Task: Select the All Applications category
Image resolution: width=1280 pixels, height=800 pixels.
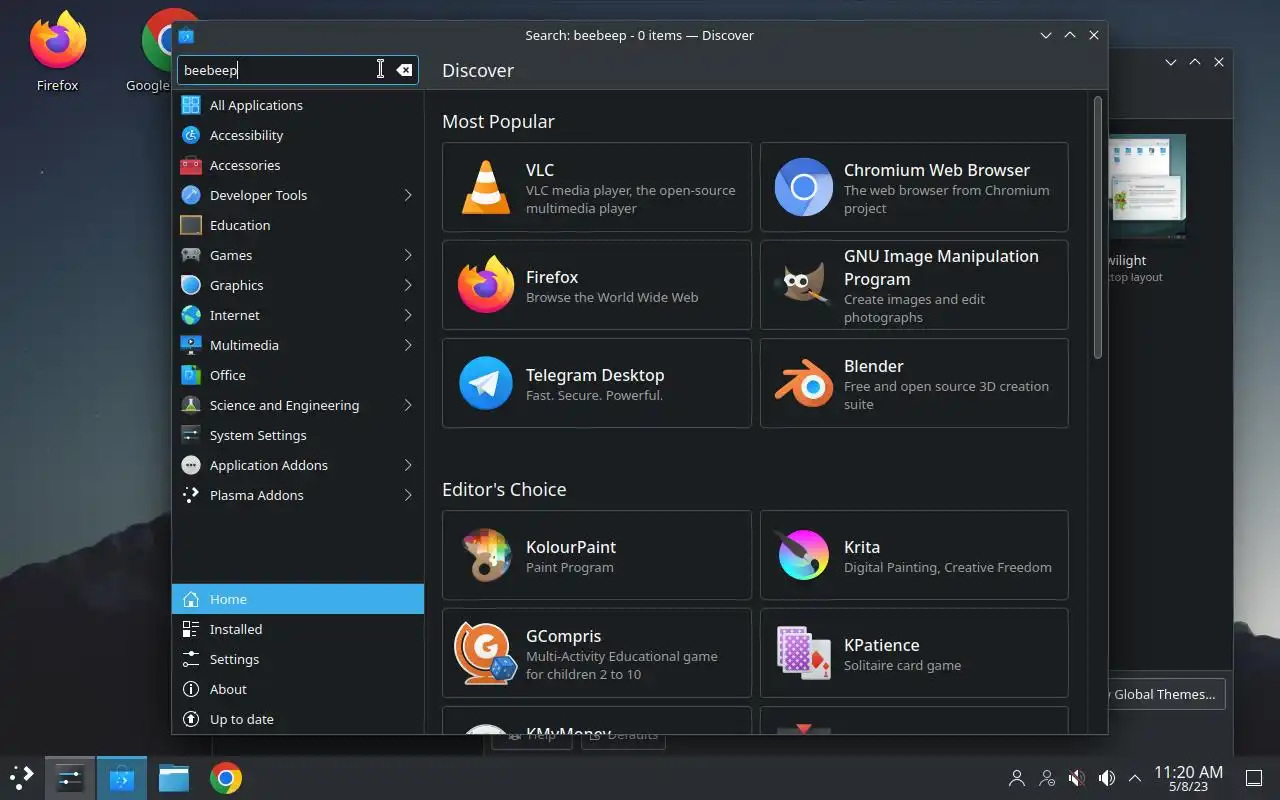Action: pos(298,105)
